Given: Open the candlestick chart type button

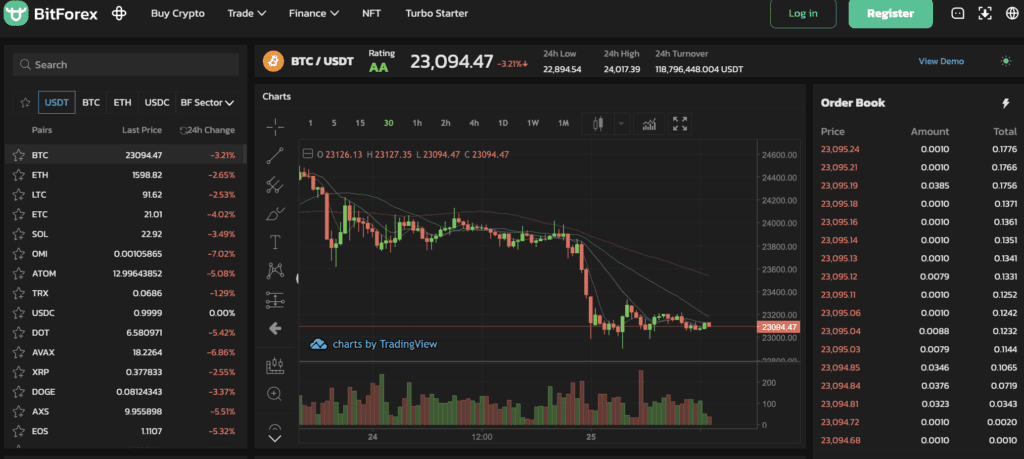Looking at the screenshot, I should 598,123.
